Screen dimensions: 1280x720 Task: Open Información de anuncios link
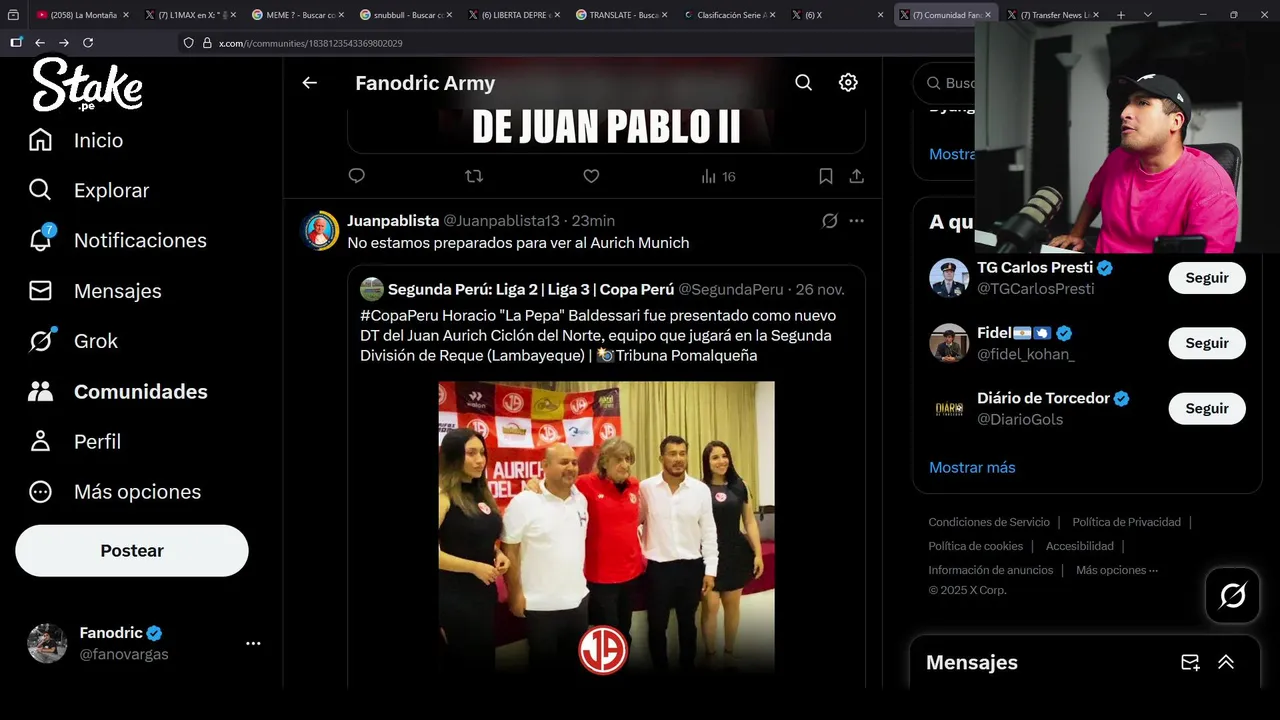991,570
